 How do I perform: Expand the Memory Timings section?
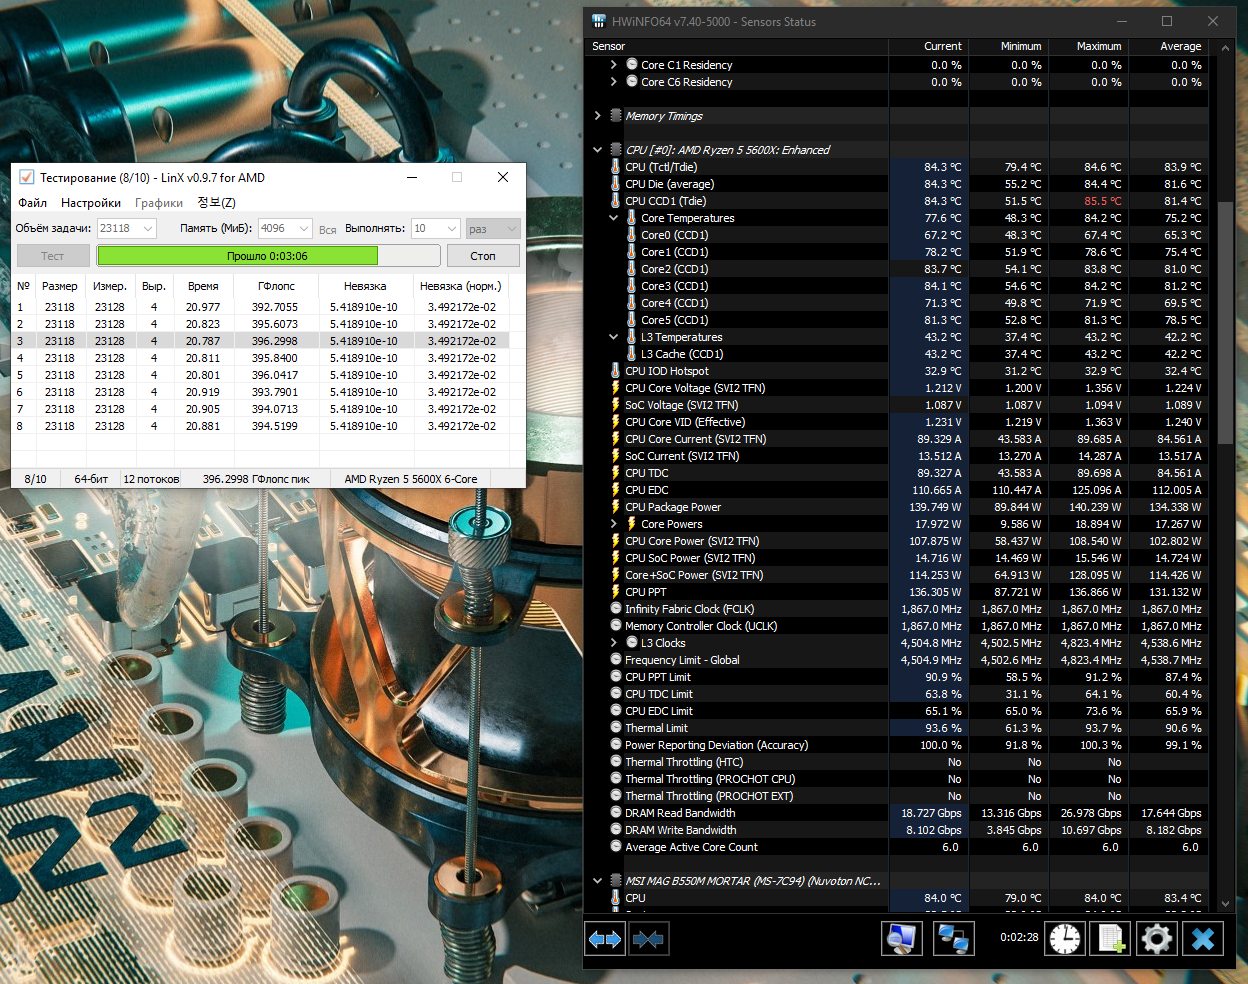(x=598, y=116)
